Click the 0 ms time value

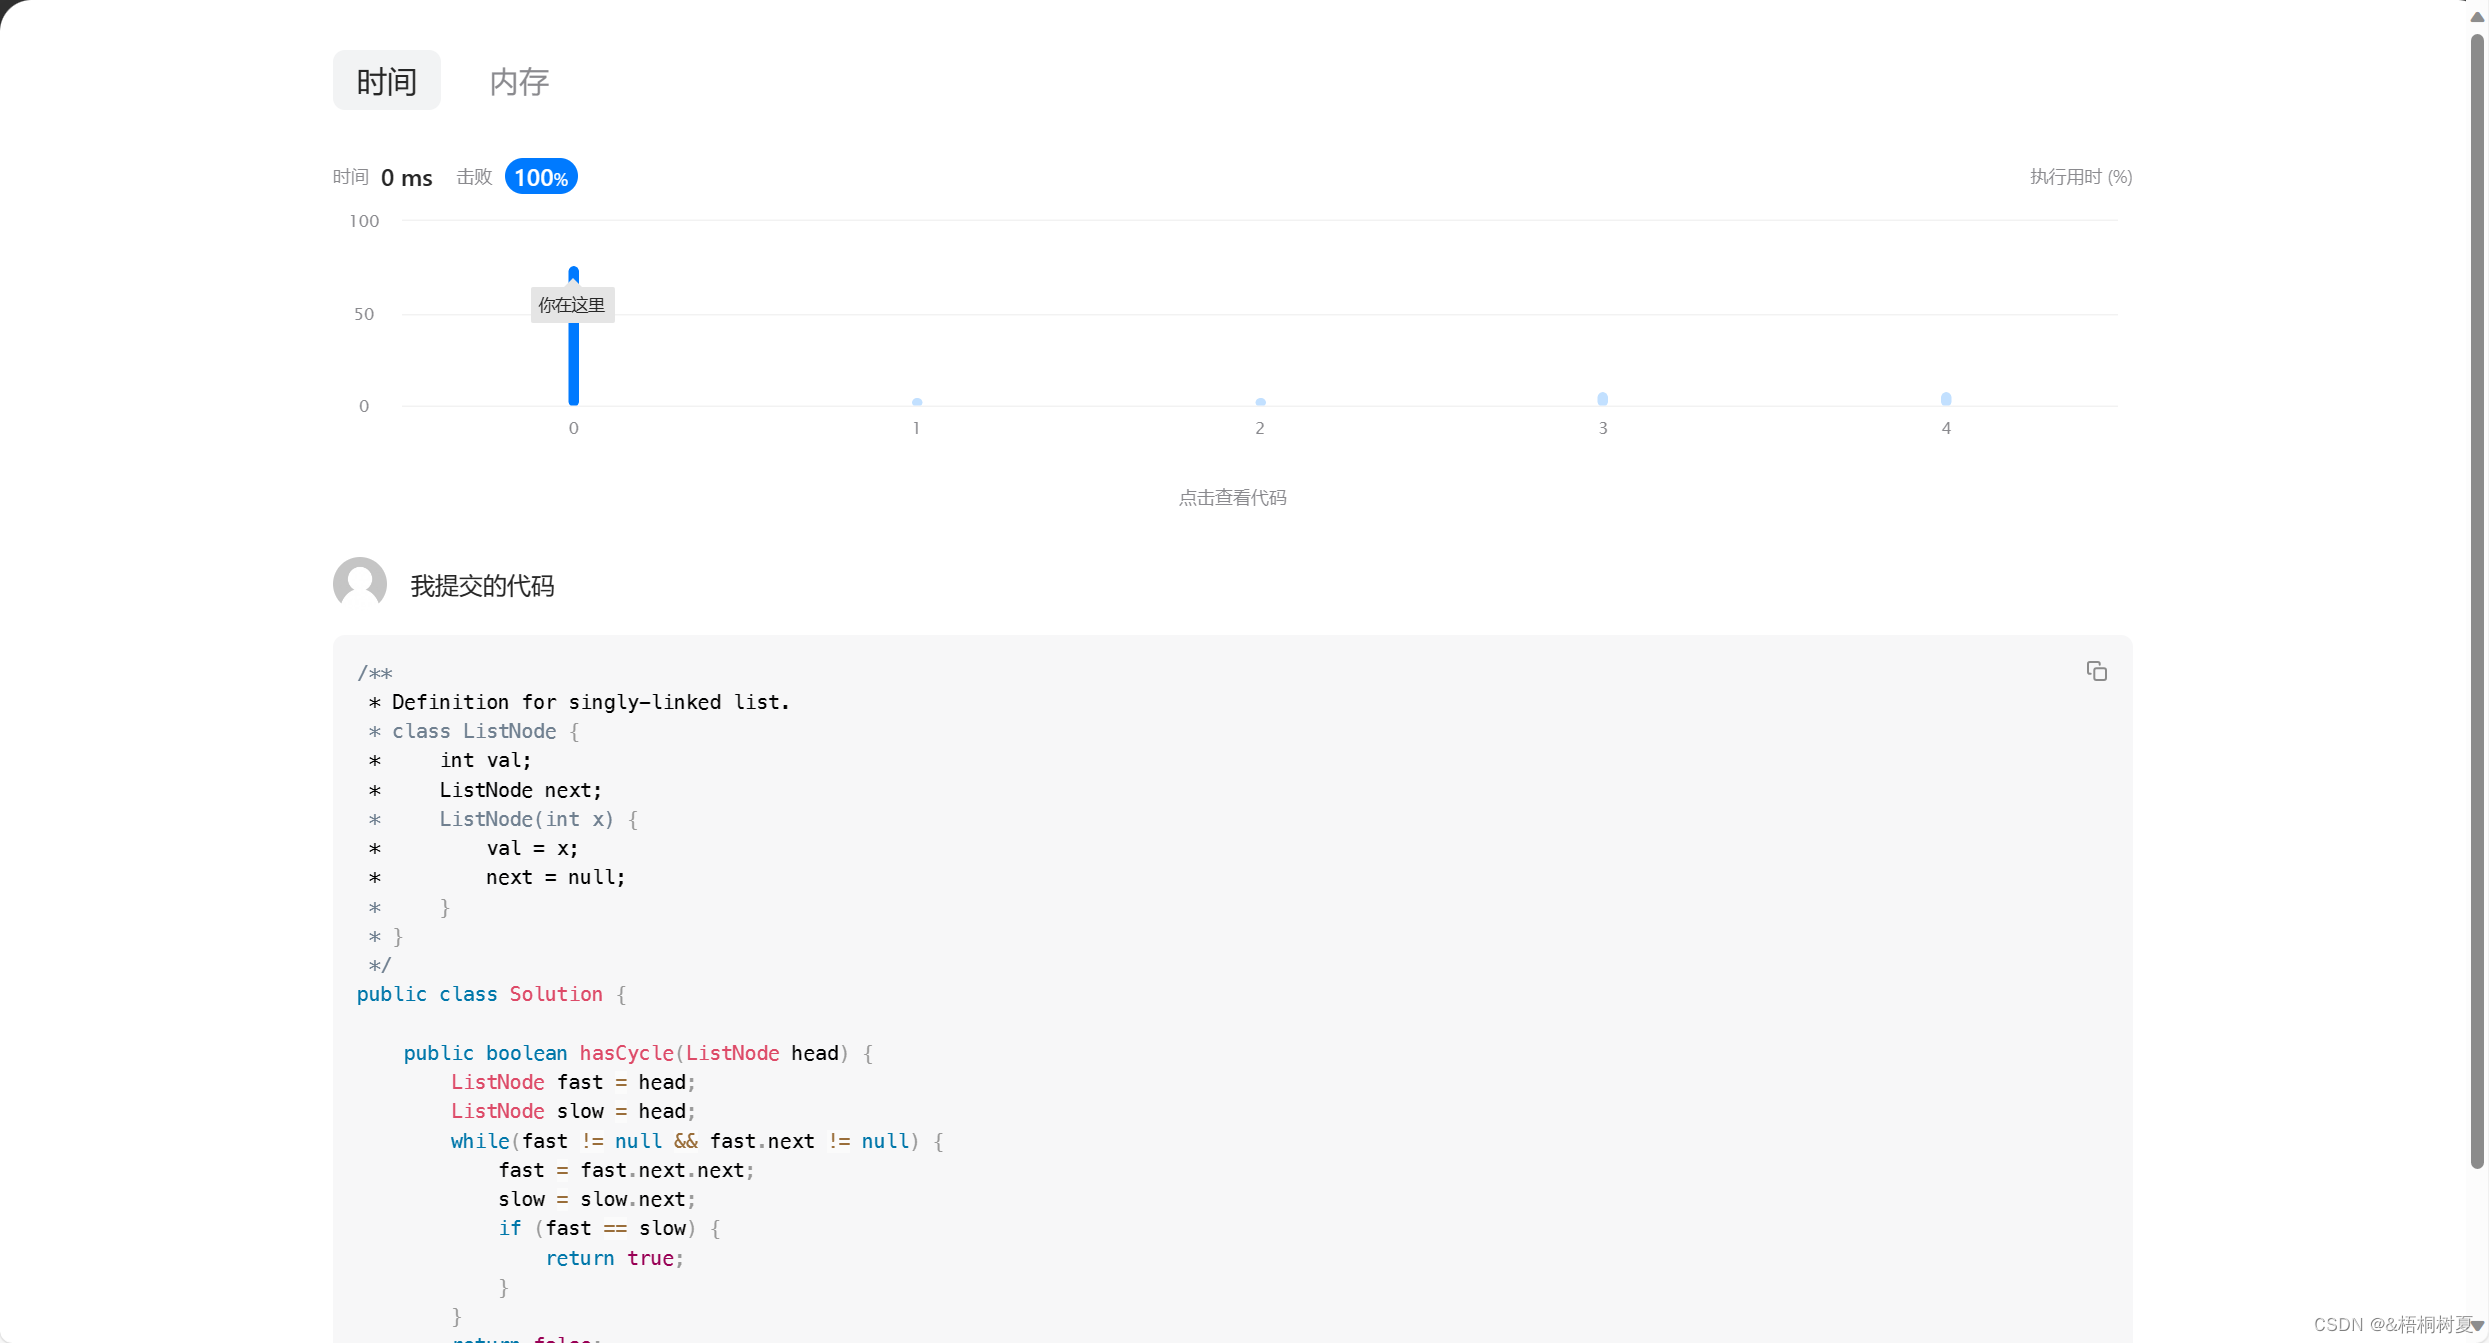[406, 178]
